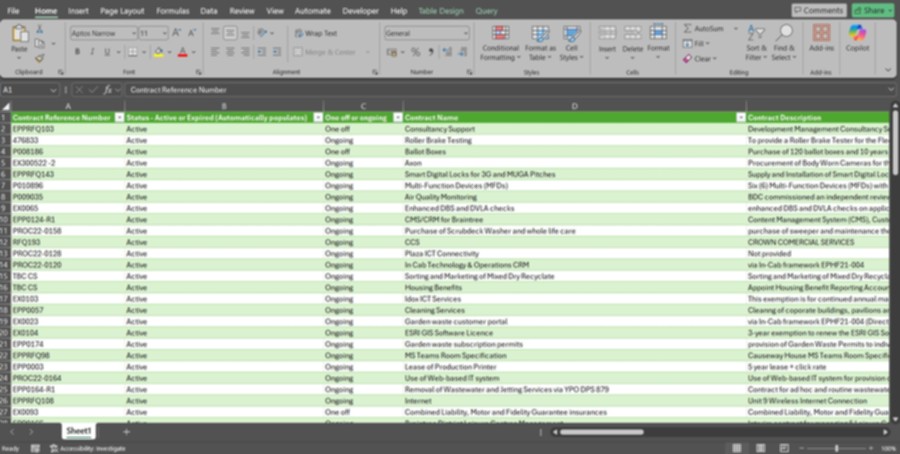900x454 pixels.
Task: Switch to Page Layout view
Action: 761,448
